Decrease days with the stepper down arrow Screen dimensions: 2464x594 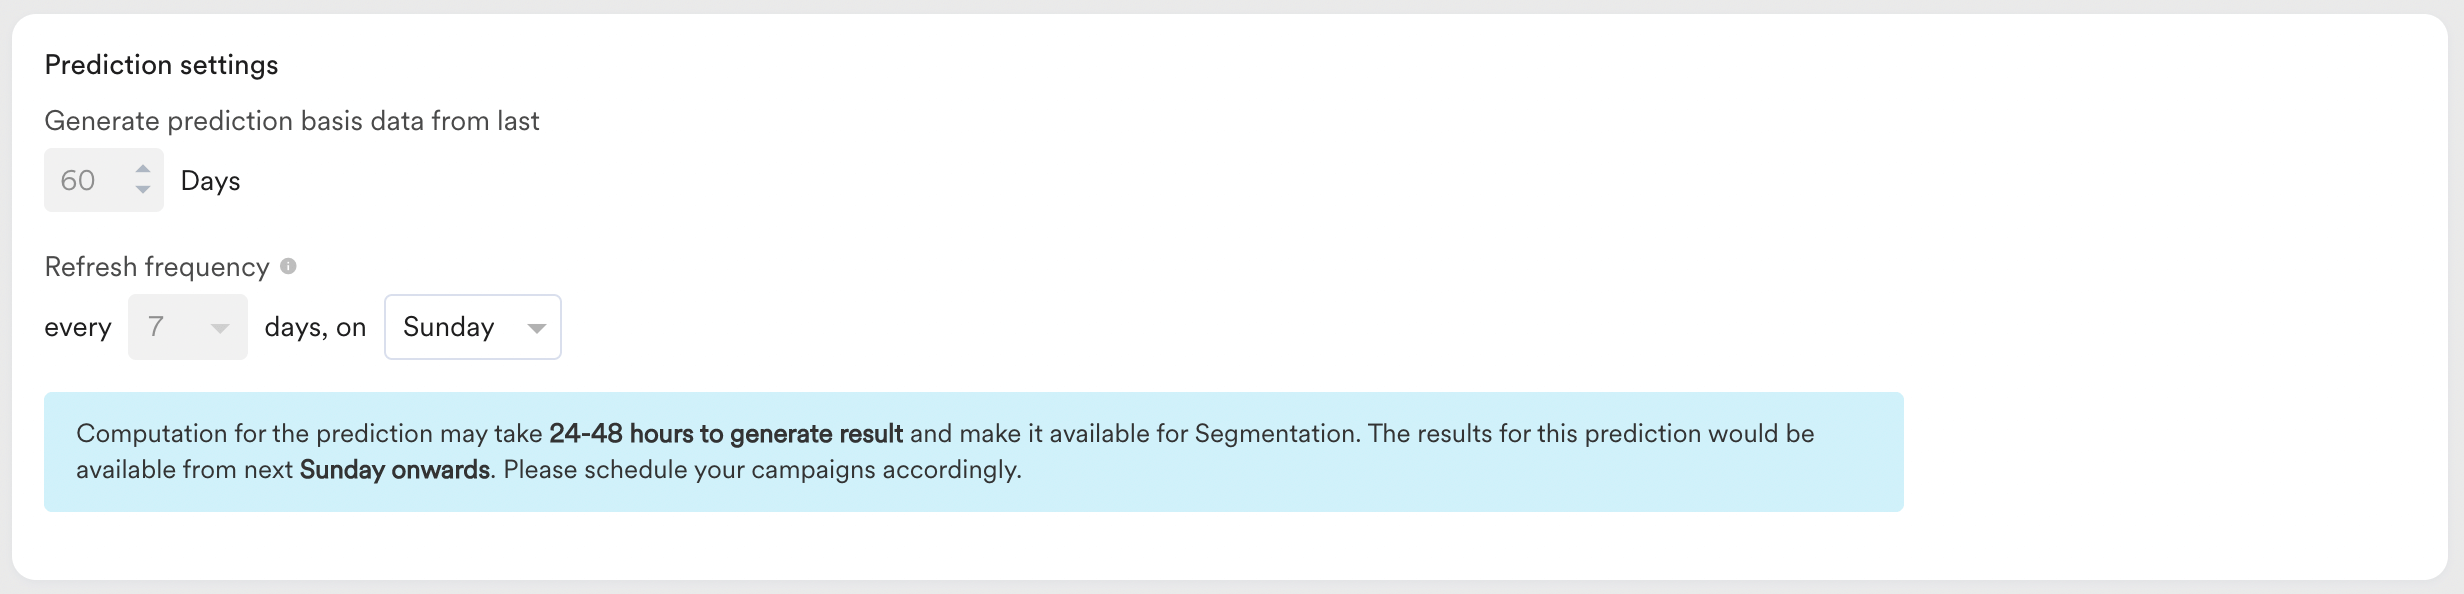coord(143,190)
